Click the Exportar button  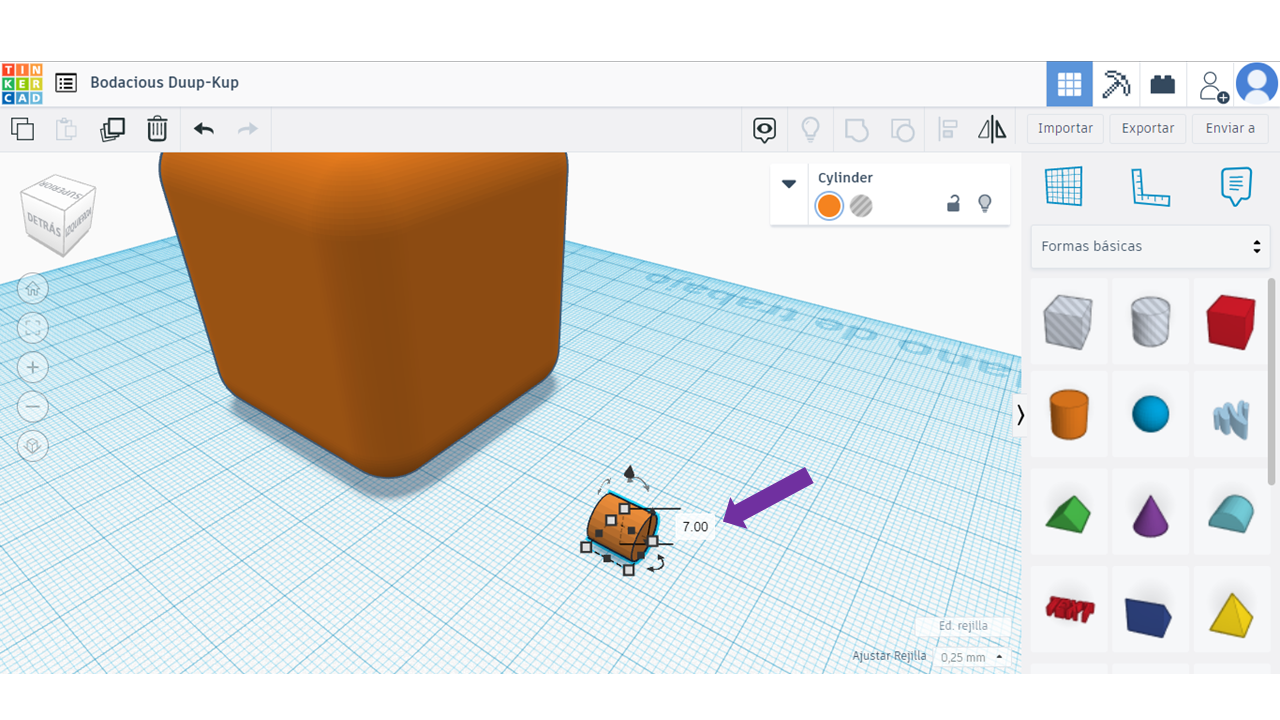pos(1148,129)
